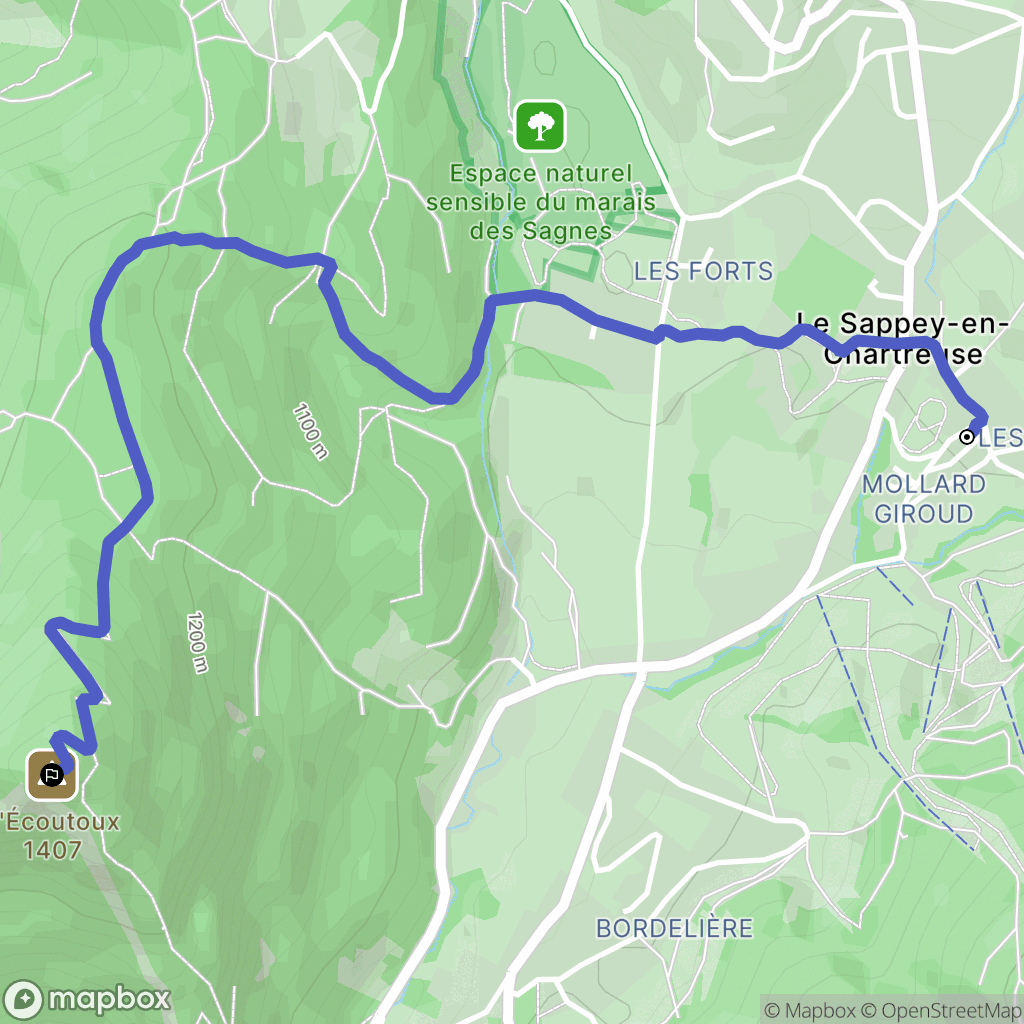Click the route start point circle marker
Image resolution: width=1024 pixels, height=1024 pixels.
967,437
